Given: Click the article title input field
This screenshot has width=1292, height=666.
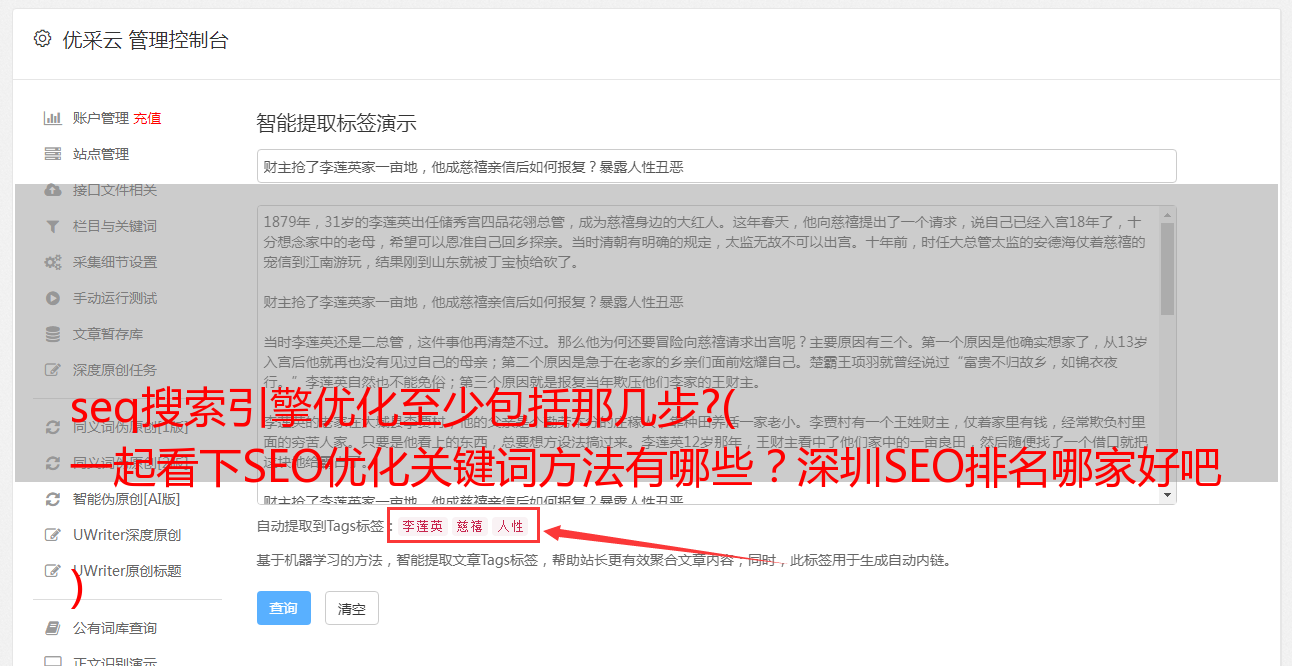Looking at the screenshot, I should tap(716, 166).
